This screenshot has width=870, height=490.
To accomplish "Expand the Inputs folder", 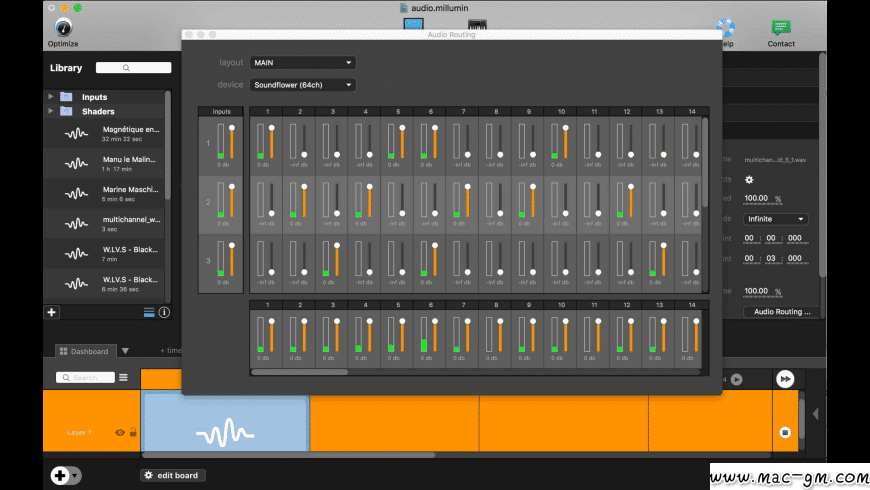I will (50, 97).
